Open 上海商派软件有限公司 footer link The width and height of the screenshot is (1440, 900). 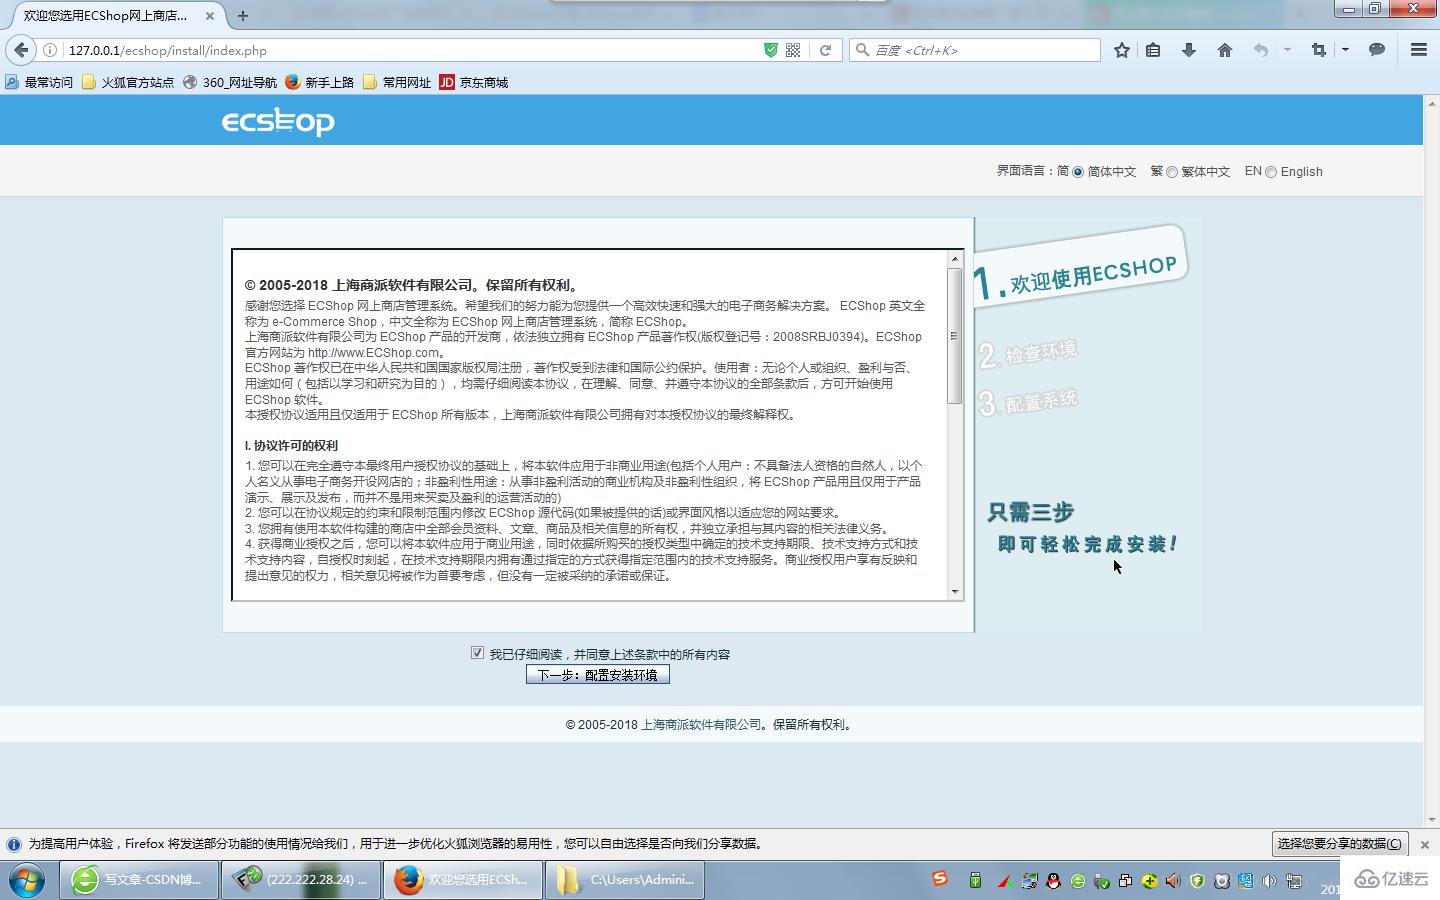point(701,725)
